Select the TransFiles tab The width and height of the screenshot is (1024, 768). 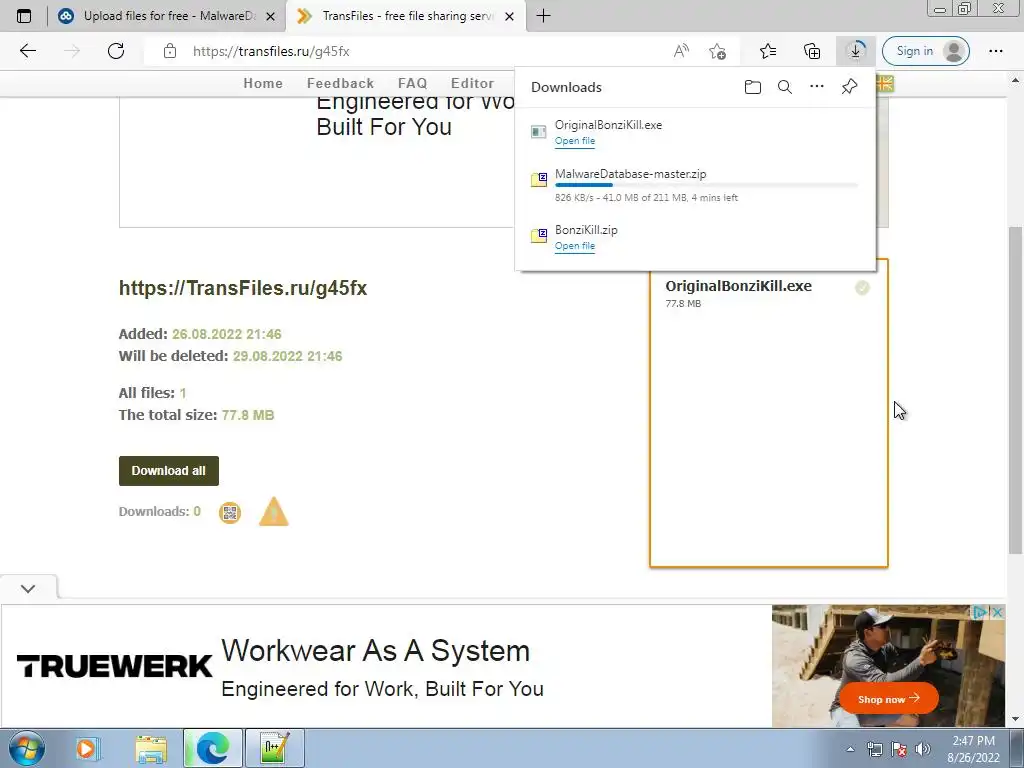tap(405, 16)
